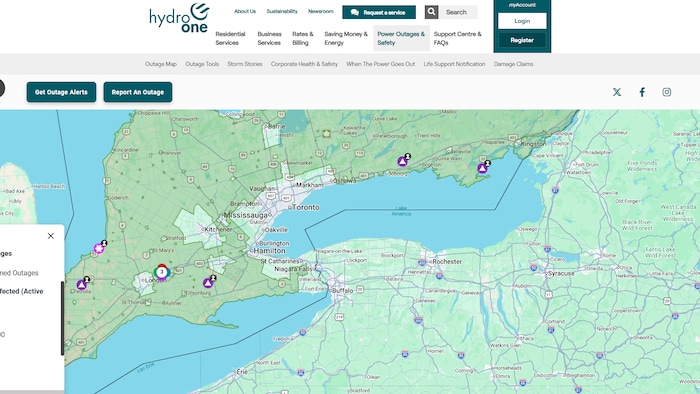Go to Outage Tools tab
This screenshot has width=700, height=394.
coord(202,64)
